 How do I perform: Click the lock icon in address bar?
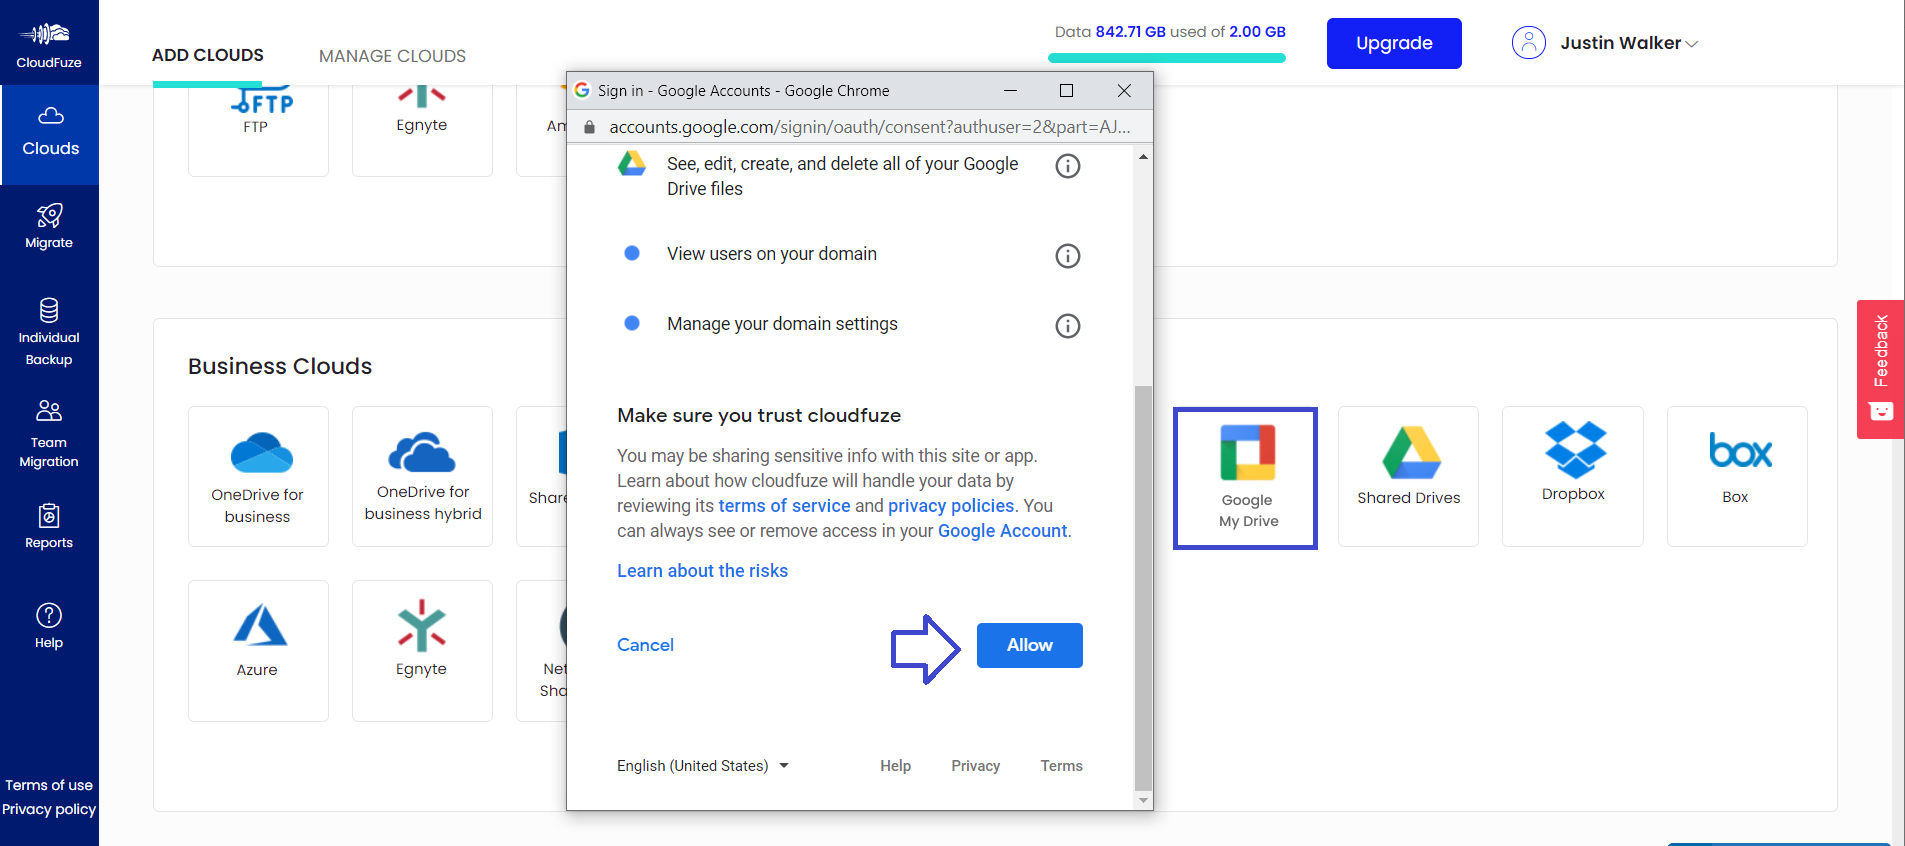point(589,127)
